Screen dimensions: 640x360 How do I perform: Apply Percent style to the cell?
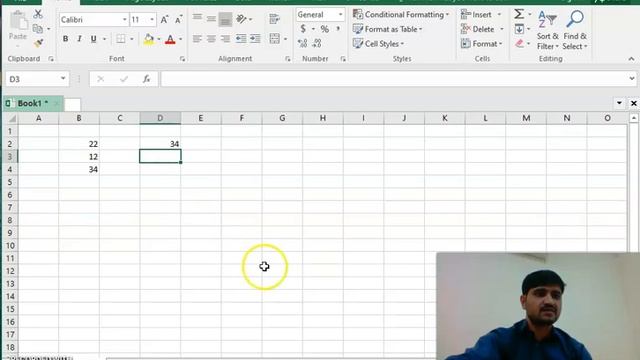coord(324,29)
